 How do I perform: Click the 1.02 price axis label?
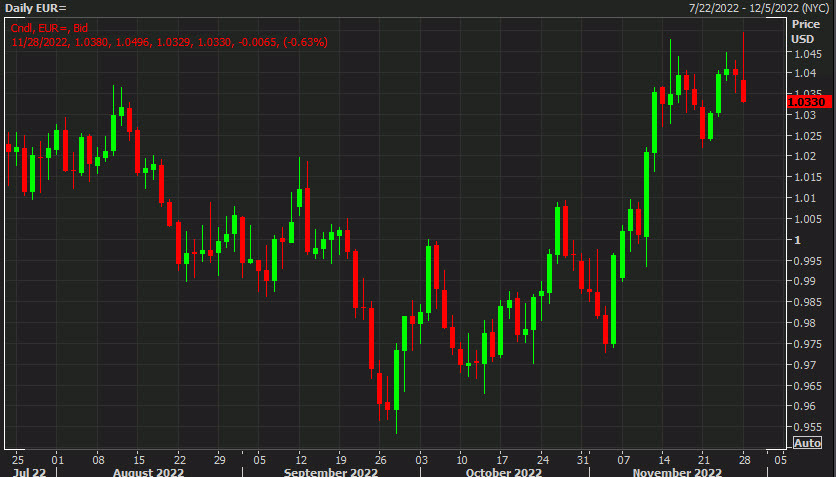coord(805,156)
